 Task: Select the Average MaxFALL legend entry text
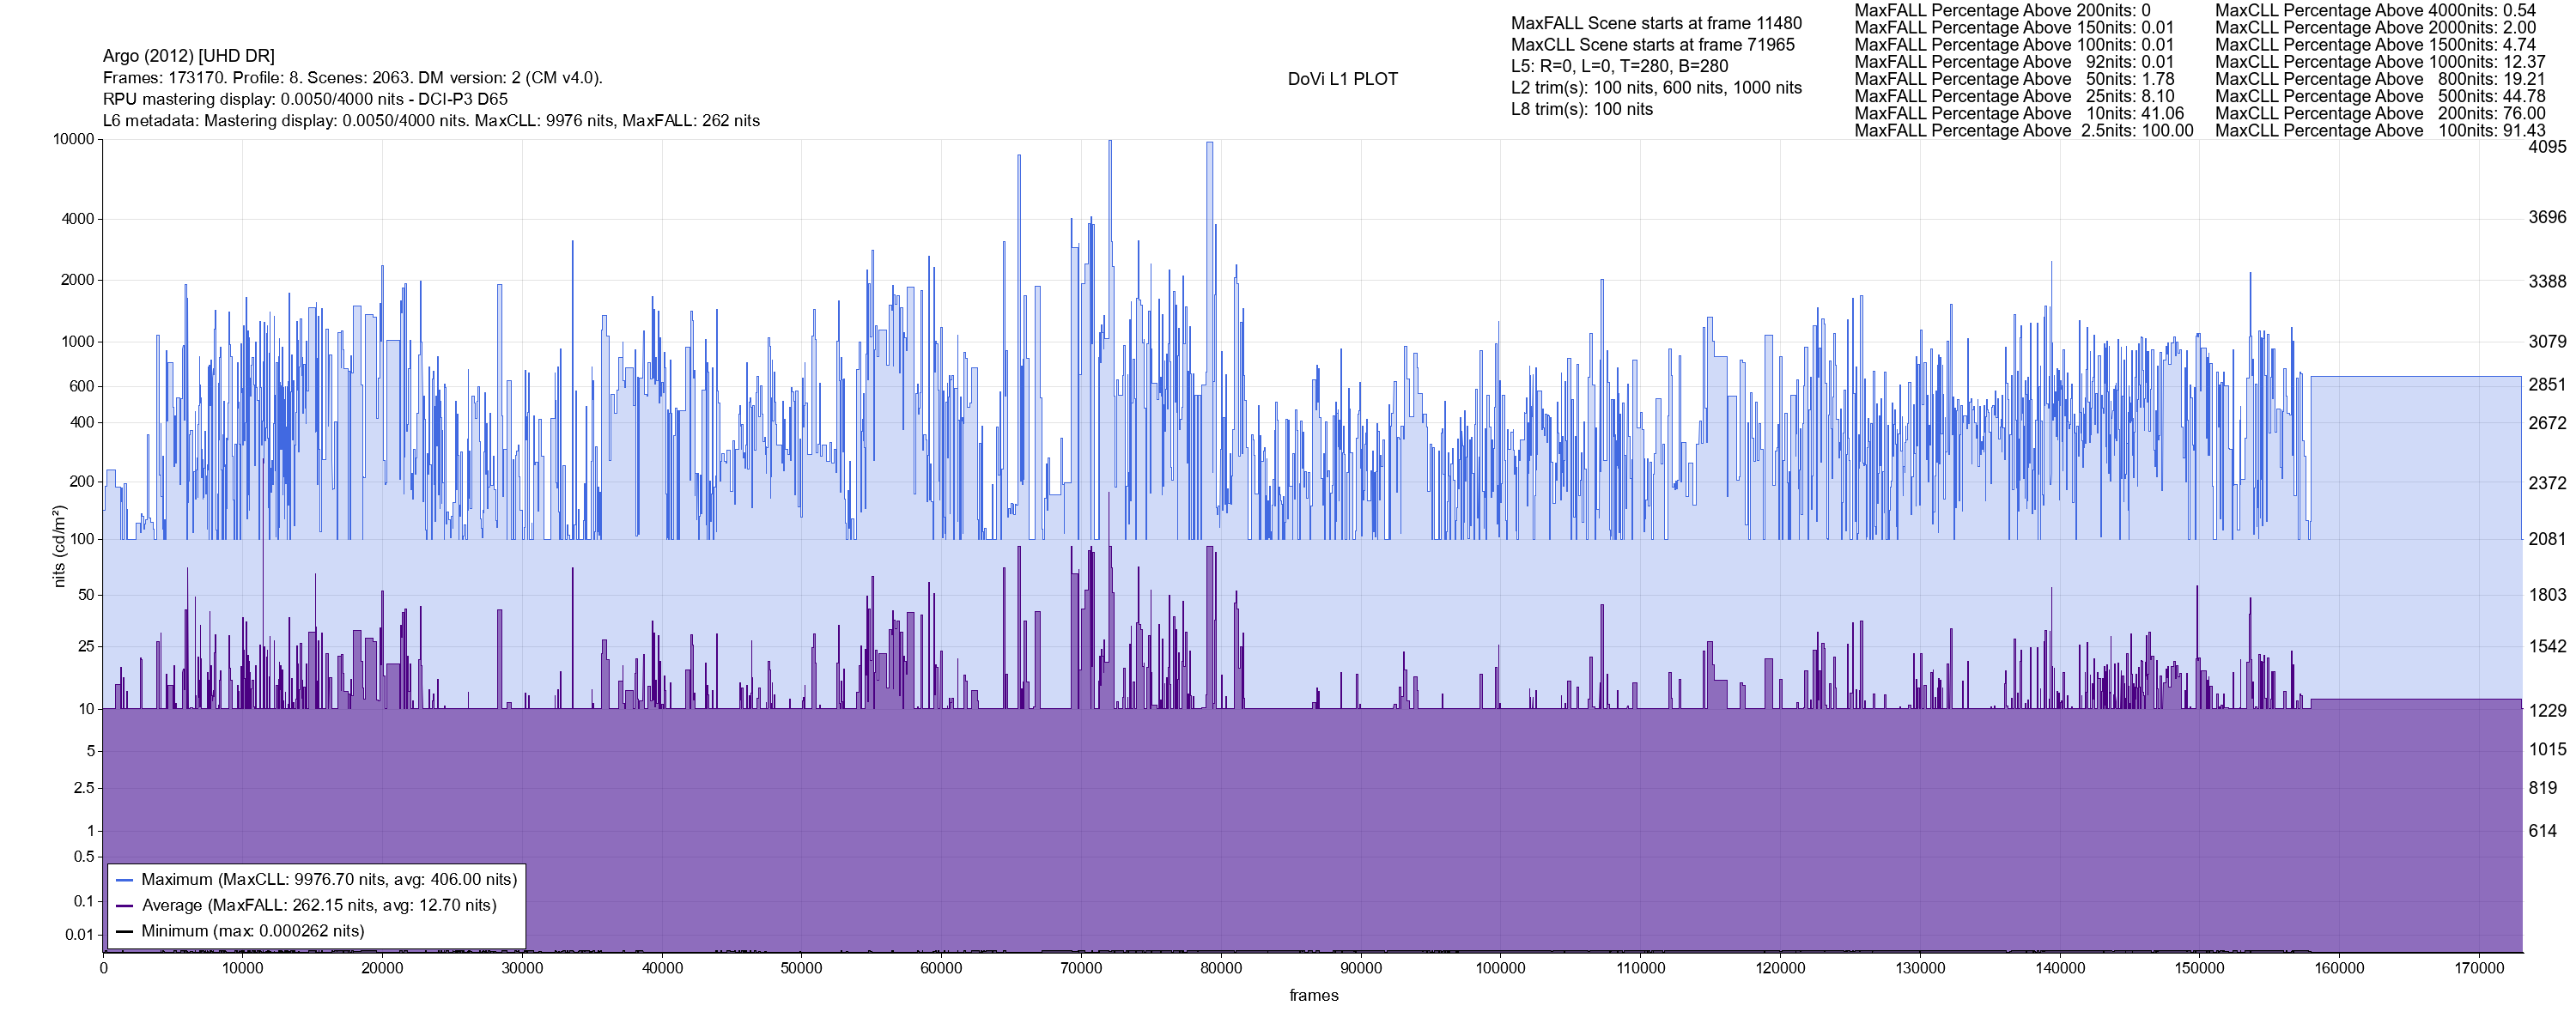coord(319,906)
